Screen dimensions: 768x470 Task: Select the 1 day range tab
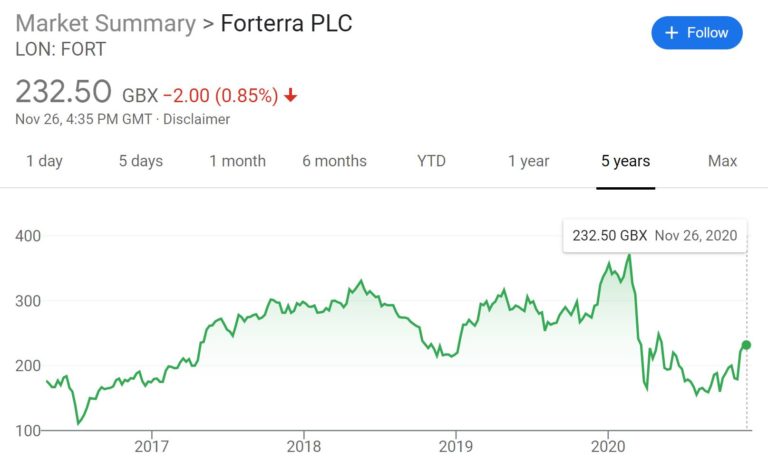(x=44, y=161)
